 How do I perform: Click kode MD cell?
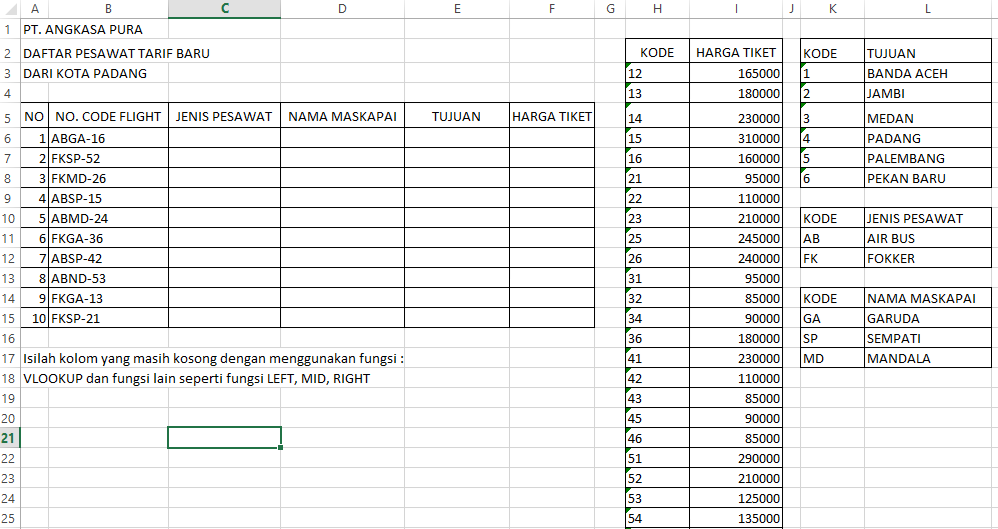833,358
